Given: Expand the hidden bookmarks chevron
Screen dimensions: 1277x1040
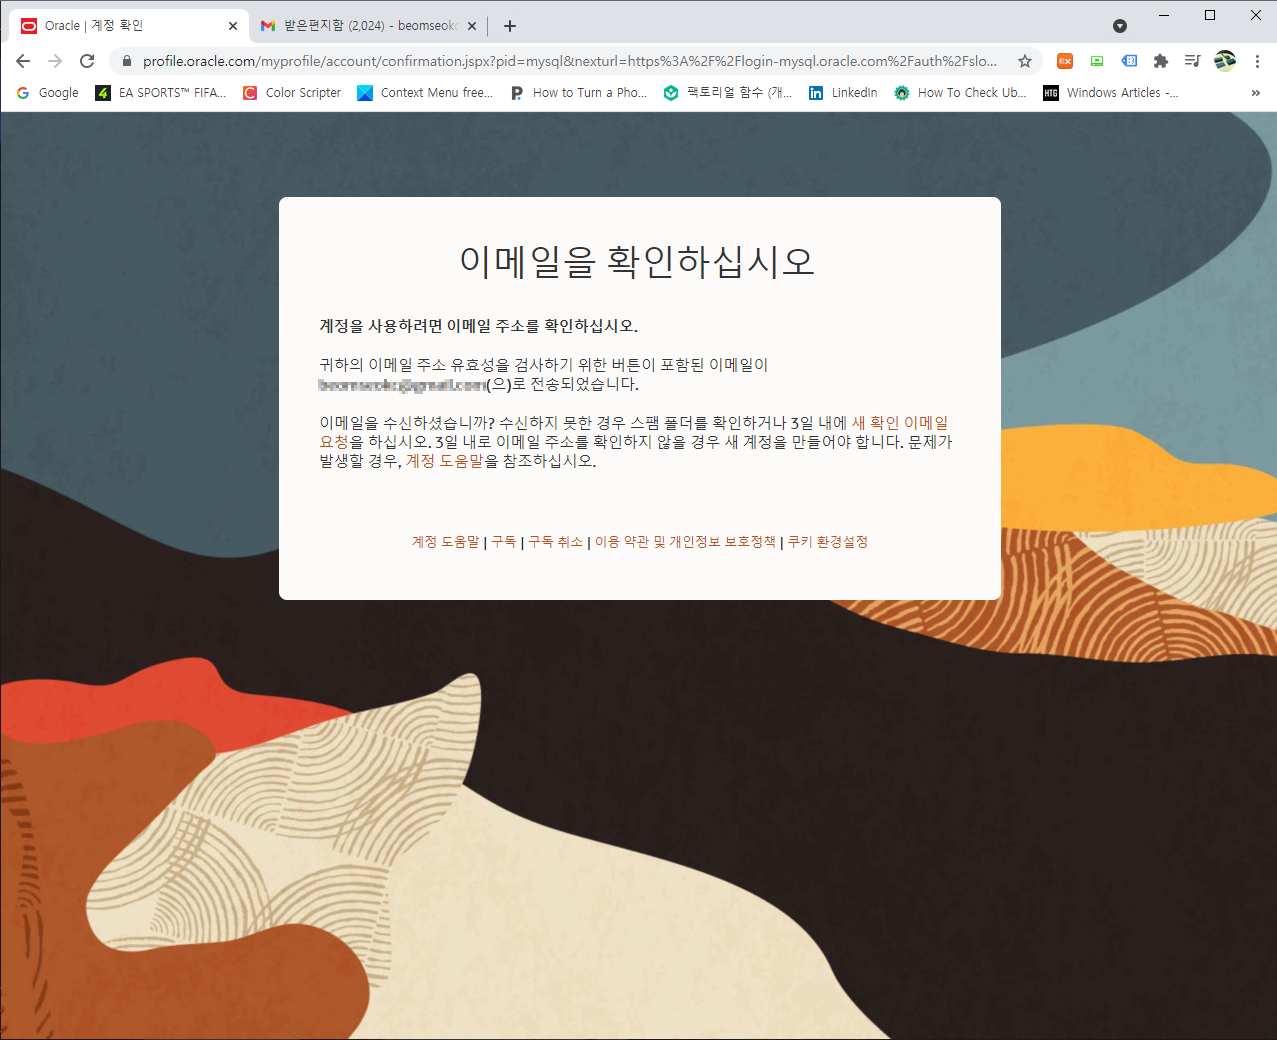Looking at the screenshot, I should point(1256,93).
